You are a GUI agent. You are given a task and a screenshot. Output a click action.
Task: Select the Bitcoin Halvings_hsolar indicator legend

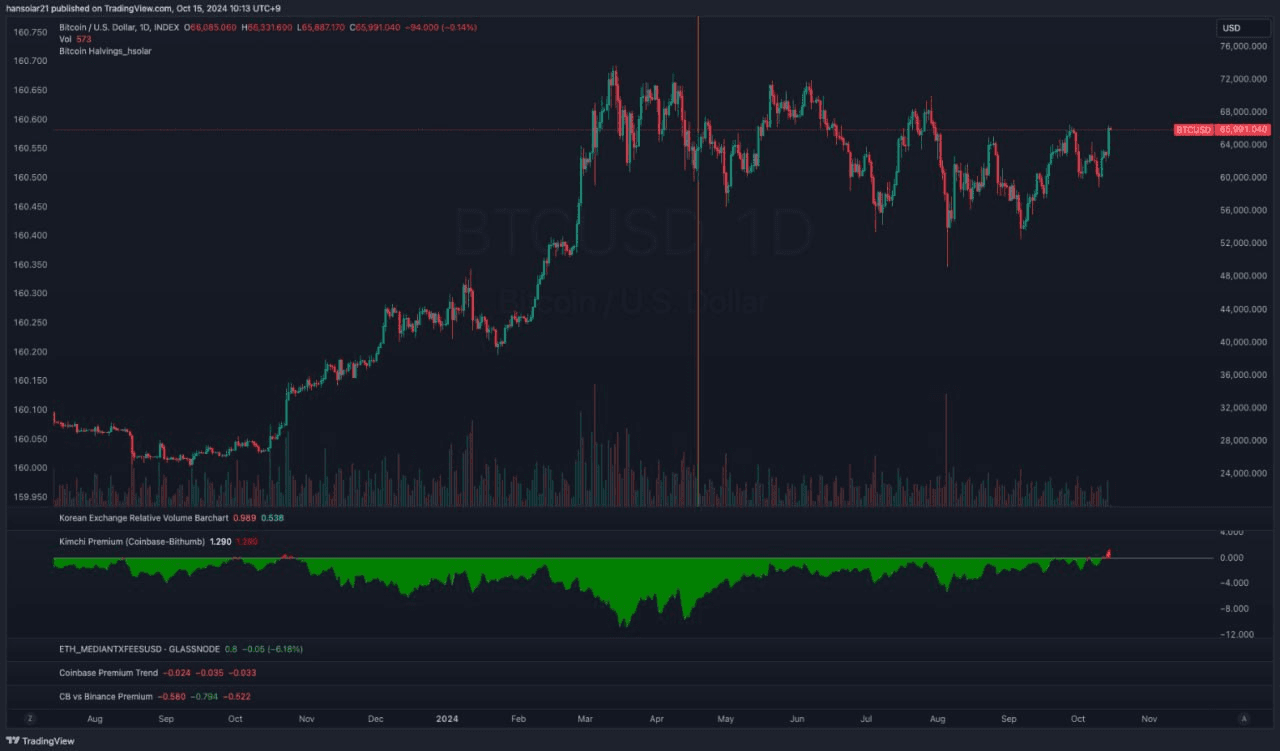pos(105,50)
